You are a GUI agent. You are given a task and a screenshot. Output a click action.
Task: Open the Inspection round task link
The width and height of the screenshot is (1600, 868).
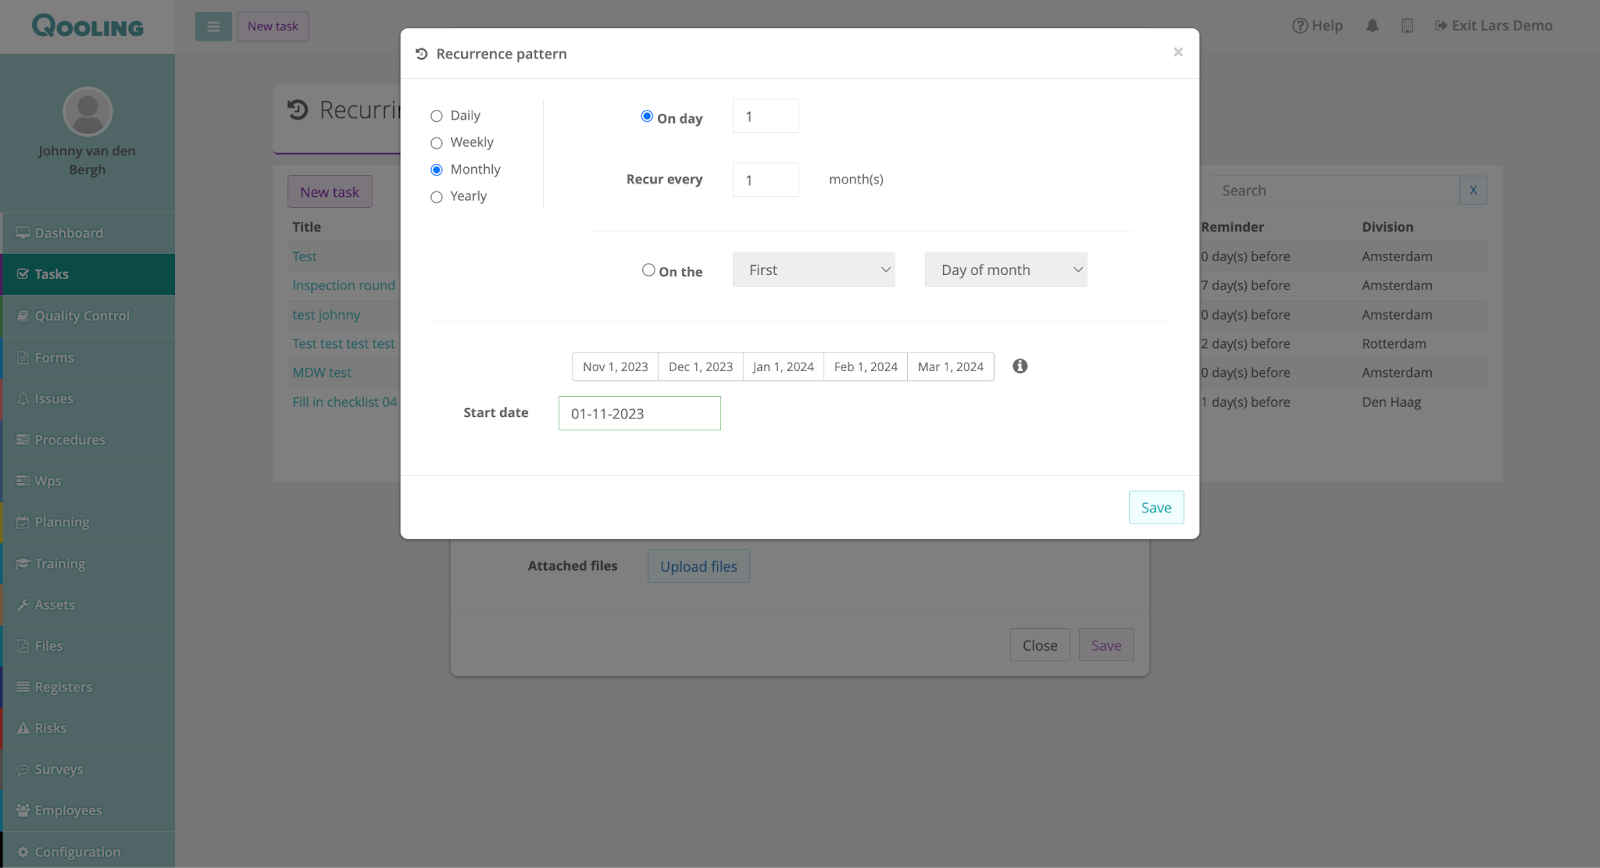[x=344, y=286]
